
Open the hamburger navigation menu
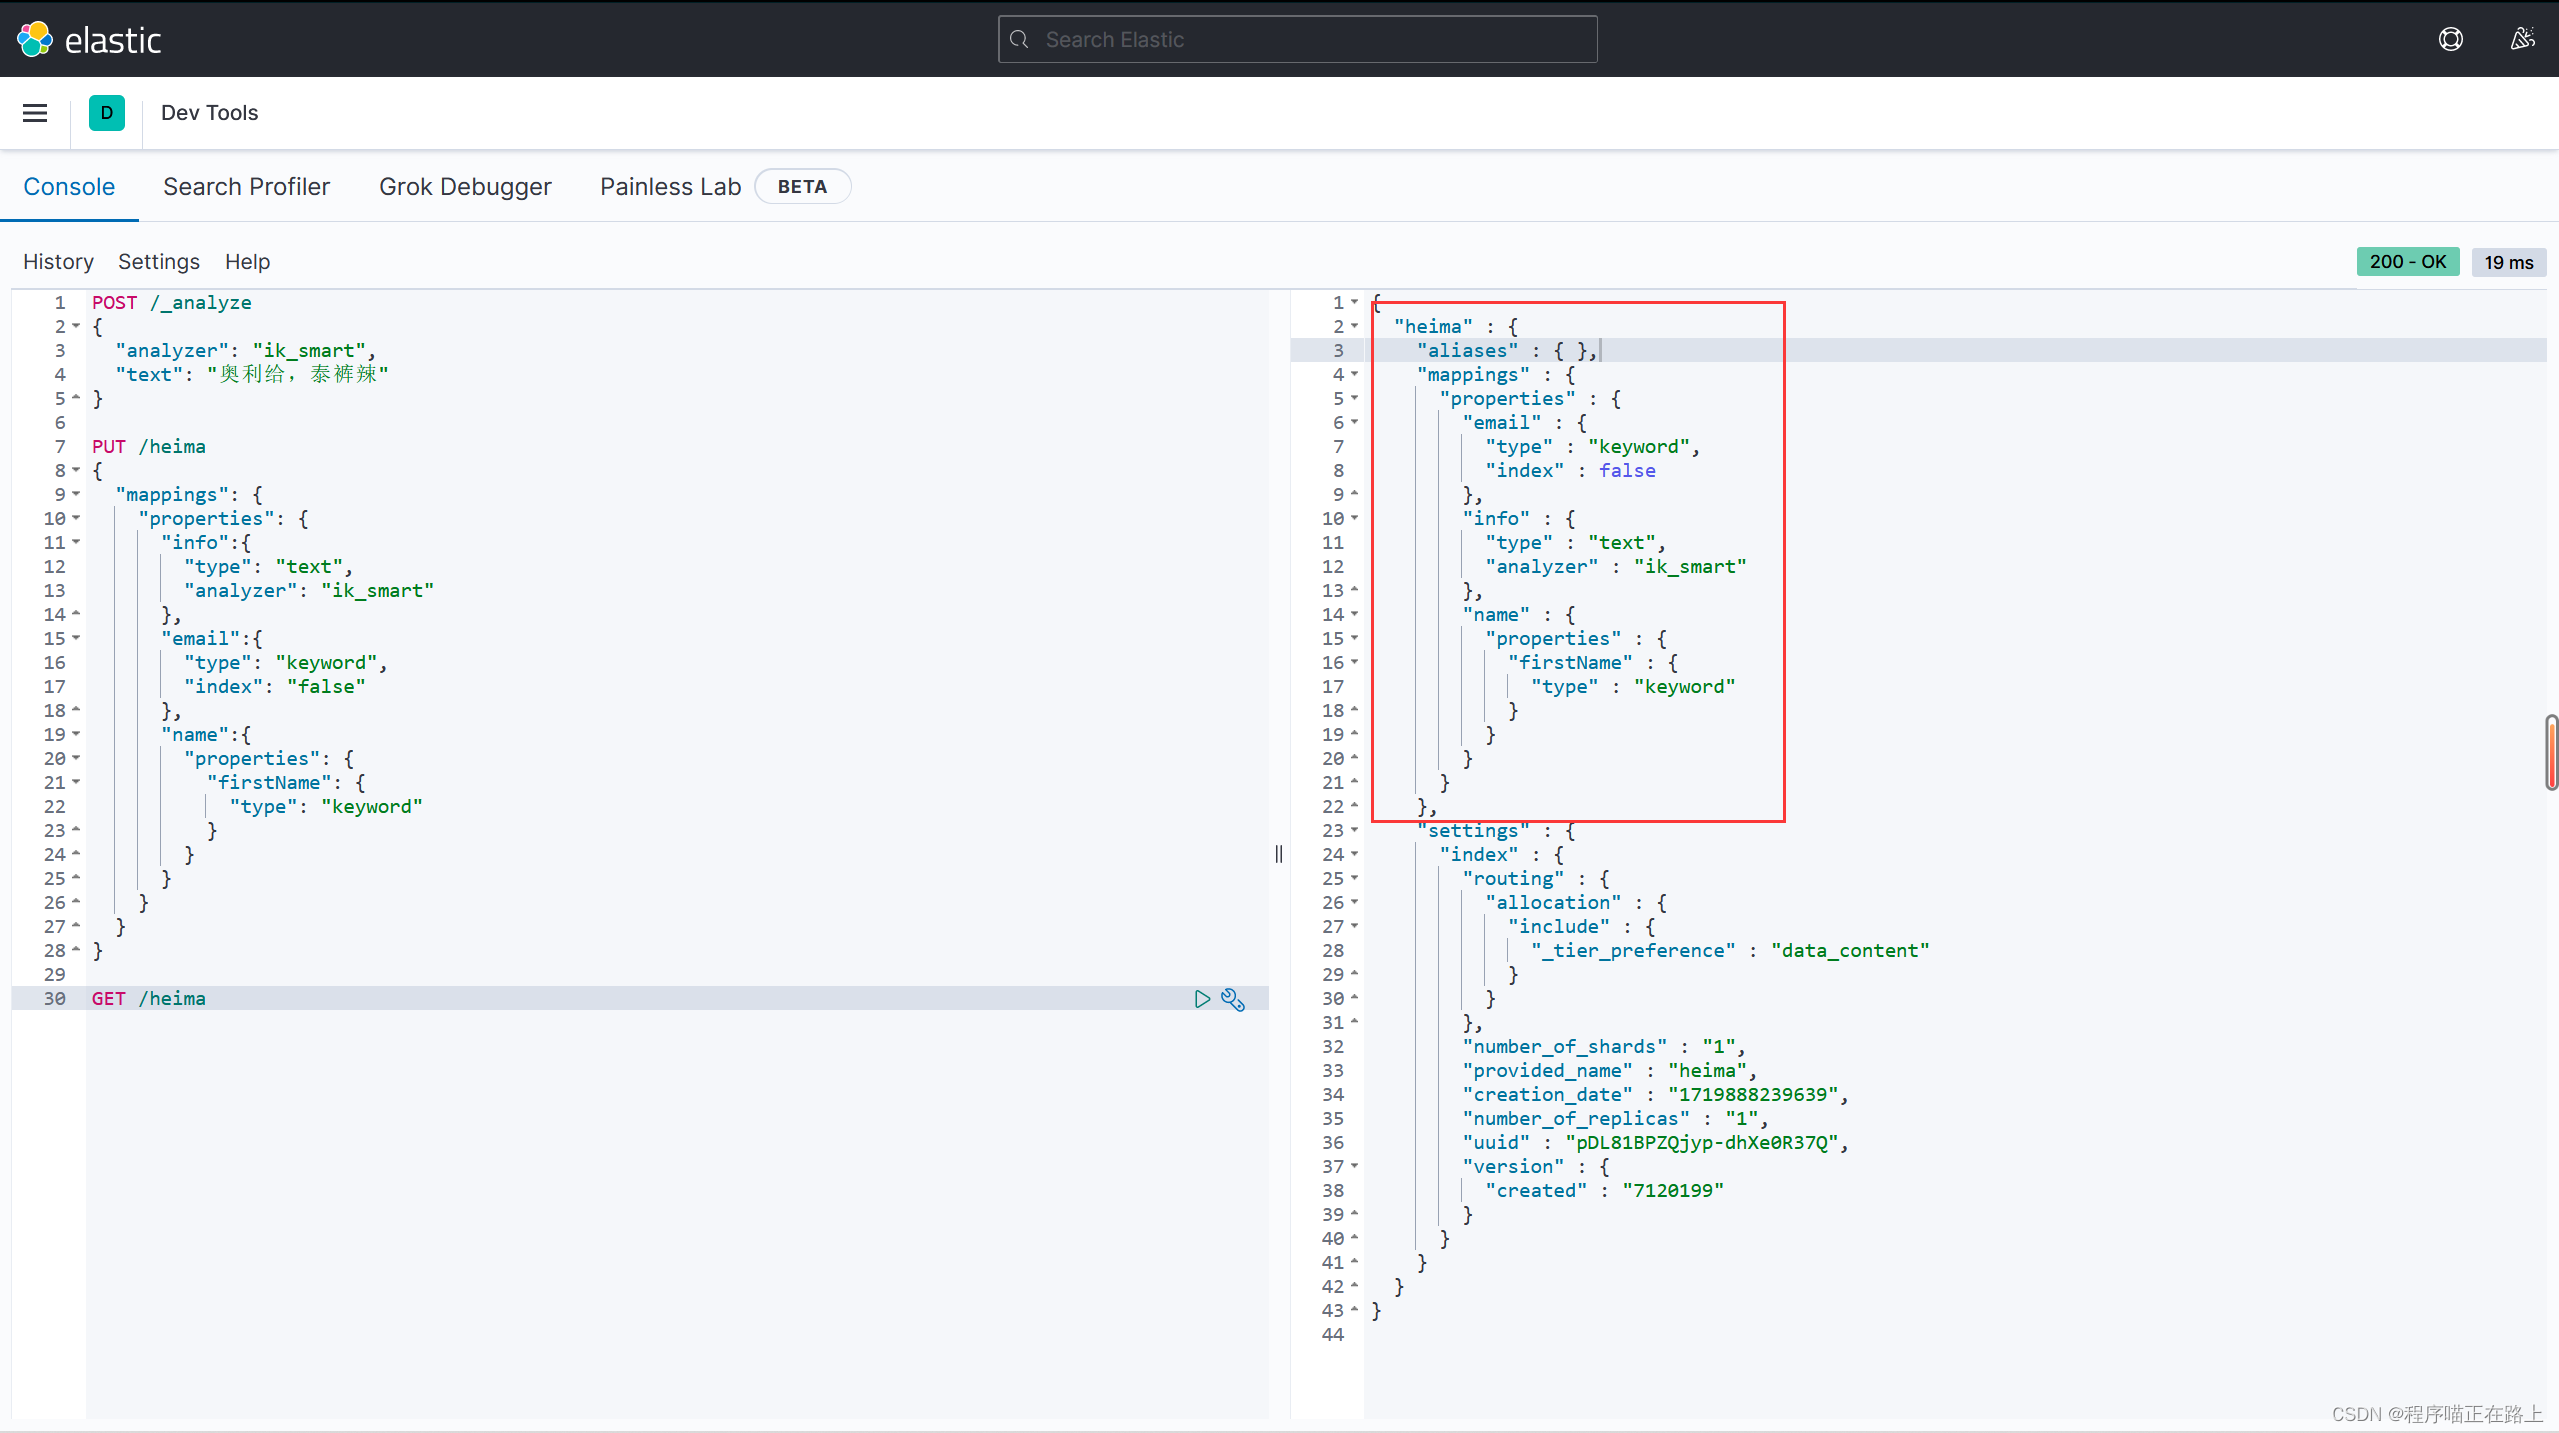(x=35, y=113)
